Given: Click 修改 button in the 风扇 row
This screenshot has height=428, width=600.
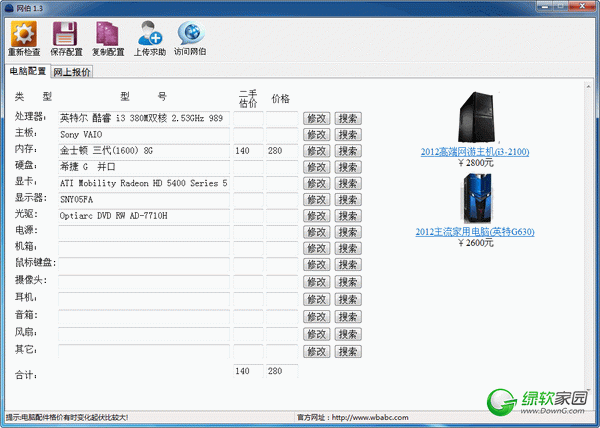Looking at the screenshot, I should (316, 334).
